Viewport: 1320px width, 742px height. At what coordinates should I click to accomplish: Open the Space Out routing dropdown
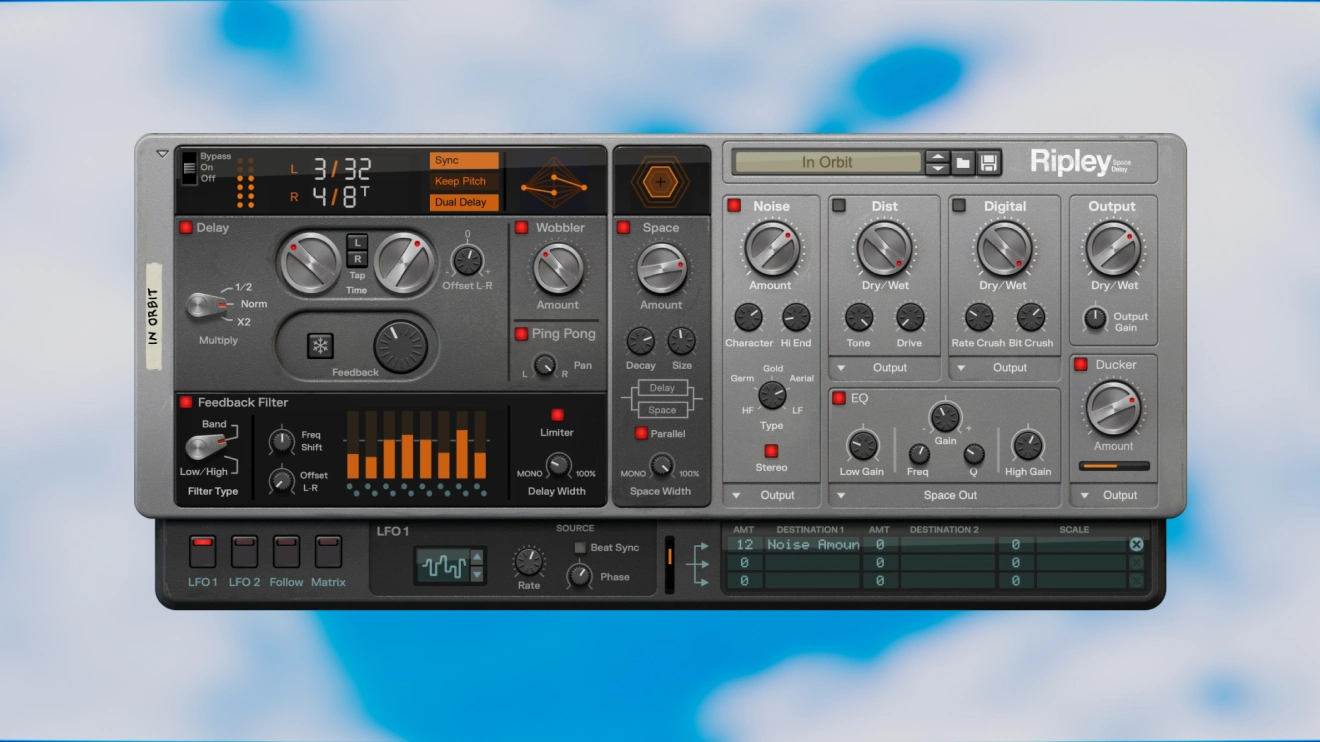pos(944,495)
